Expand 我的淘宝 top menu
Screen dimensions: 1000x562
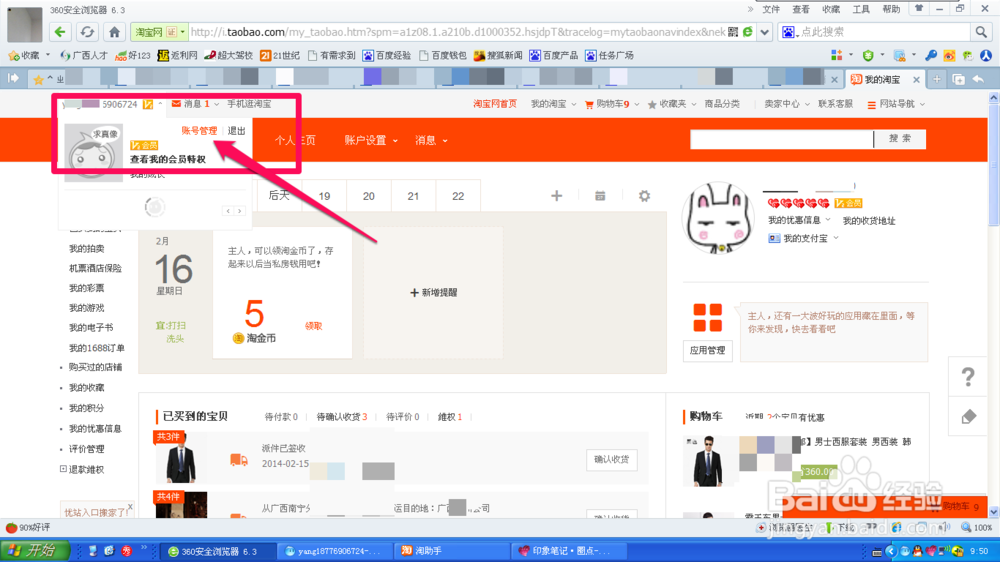coord(553,104)
